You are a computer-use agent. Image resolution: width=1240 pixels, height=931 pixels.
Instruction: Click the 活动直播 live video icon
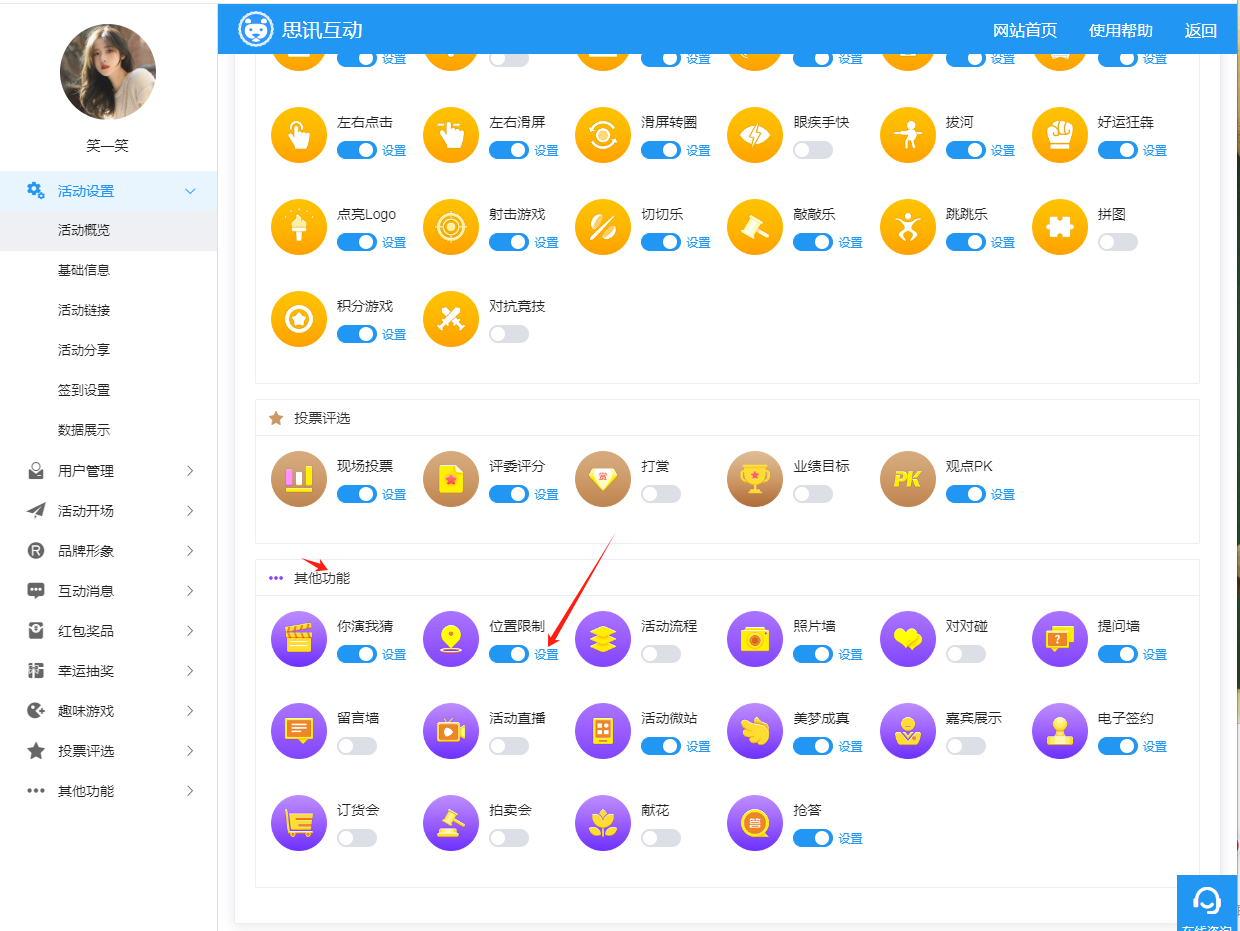pyautogui.click(x=451, y=731)
